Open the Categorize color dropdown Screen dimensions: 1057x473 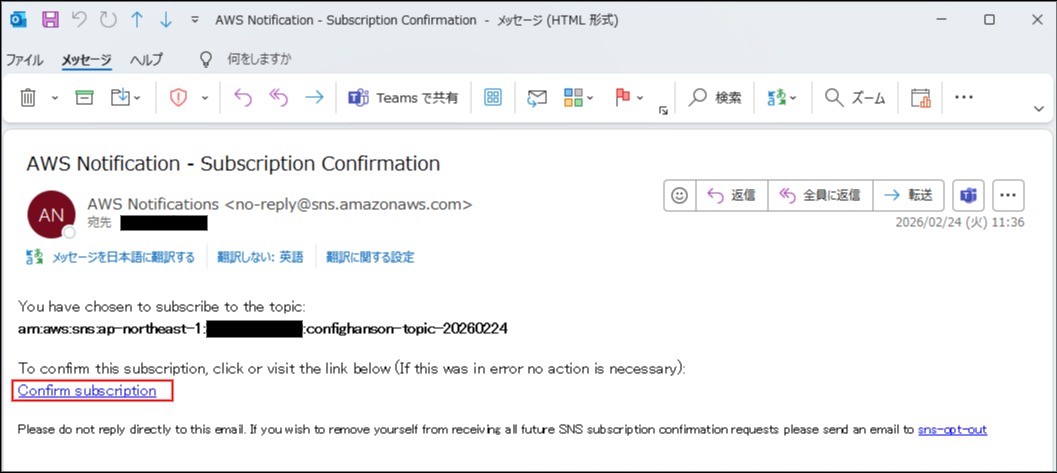[579, 97]
